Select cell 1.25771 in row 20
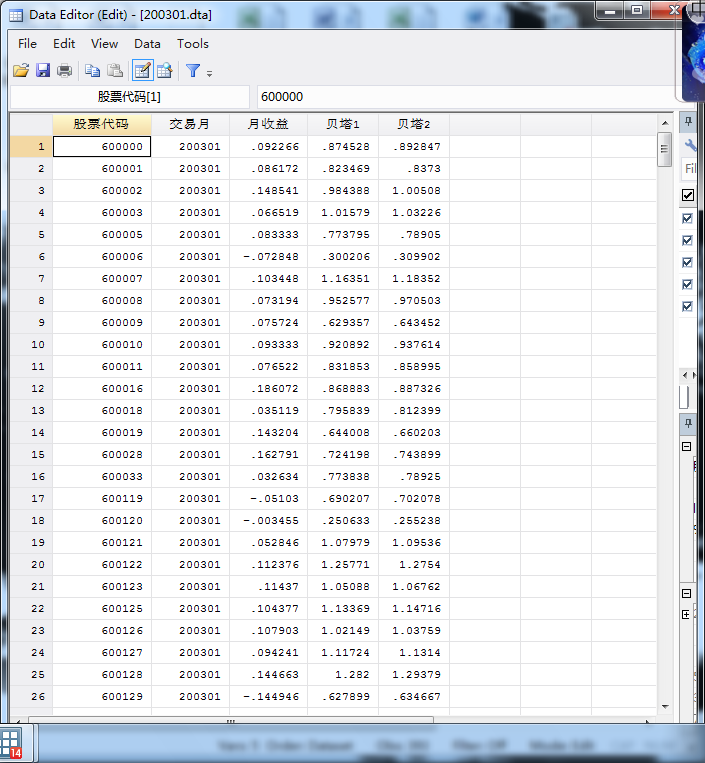This screenshot has height=763, width=705. tap(343, 564)
